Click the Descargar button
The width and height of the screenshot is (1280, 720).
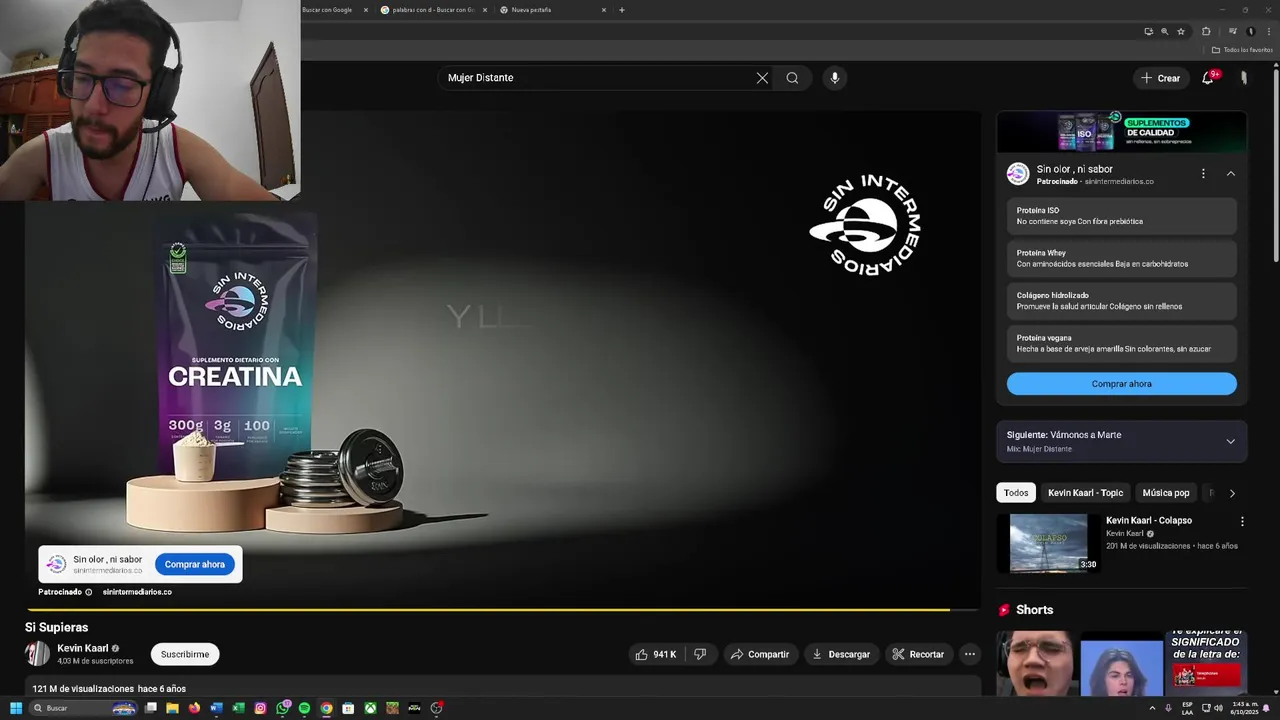(841, 654)
